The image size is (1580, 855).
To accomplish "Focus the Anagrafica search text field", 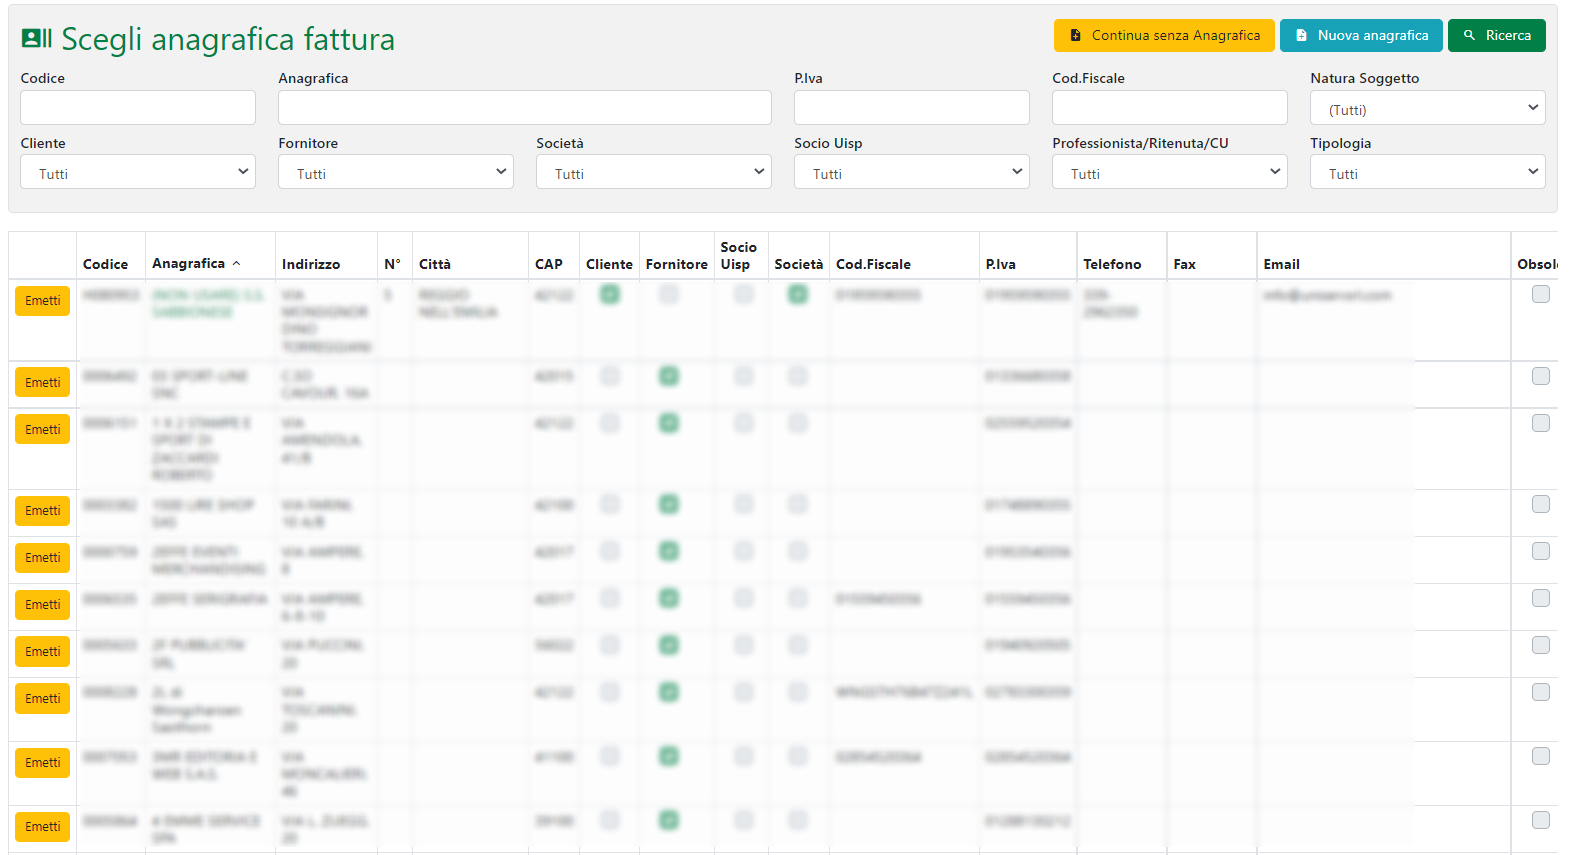I will (524, 108).
